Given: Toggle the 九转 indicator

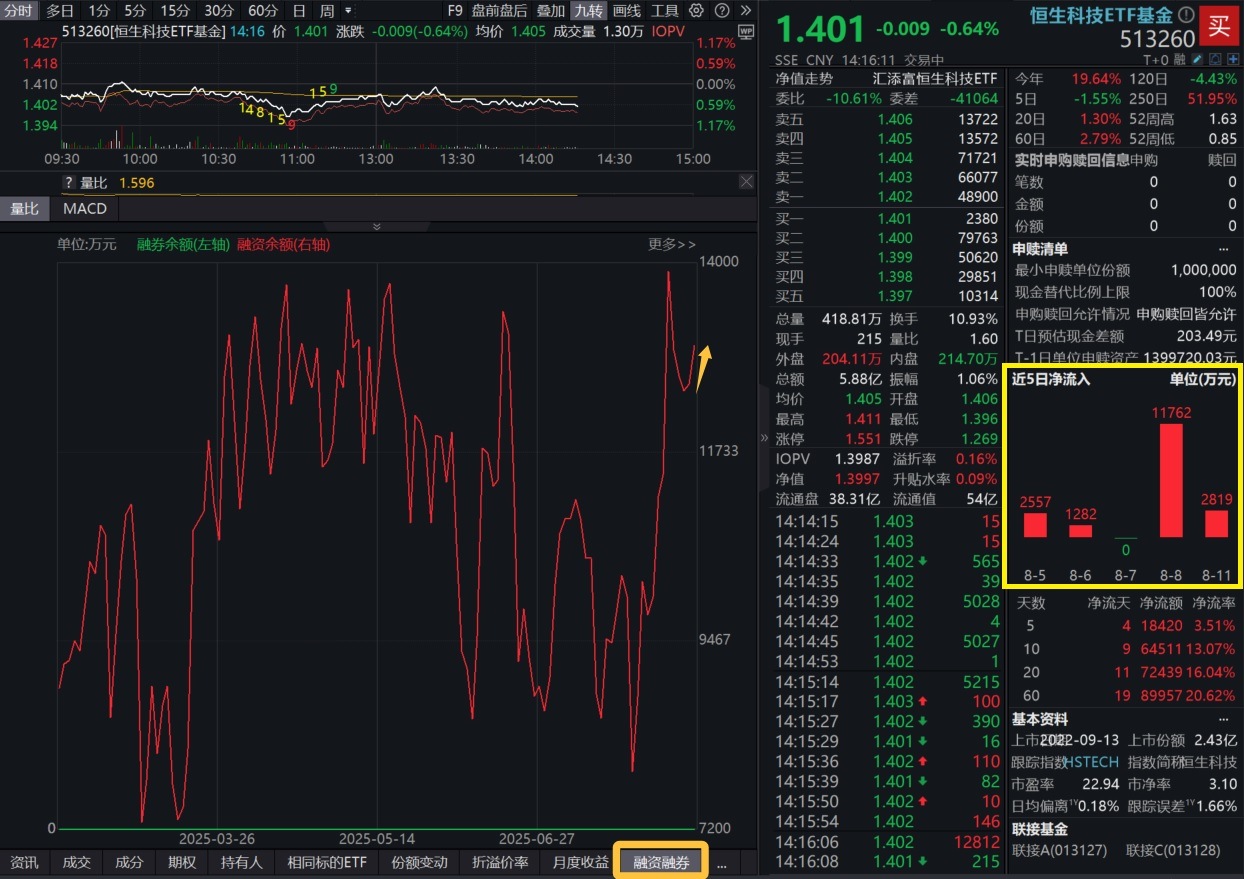Looking at the screenshot, I should pyautogui.click(x=588, y=11).
